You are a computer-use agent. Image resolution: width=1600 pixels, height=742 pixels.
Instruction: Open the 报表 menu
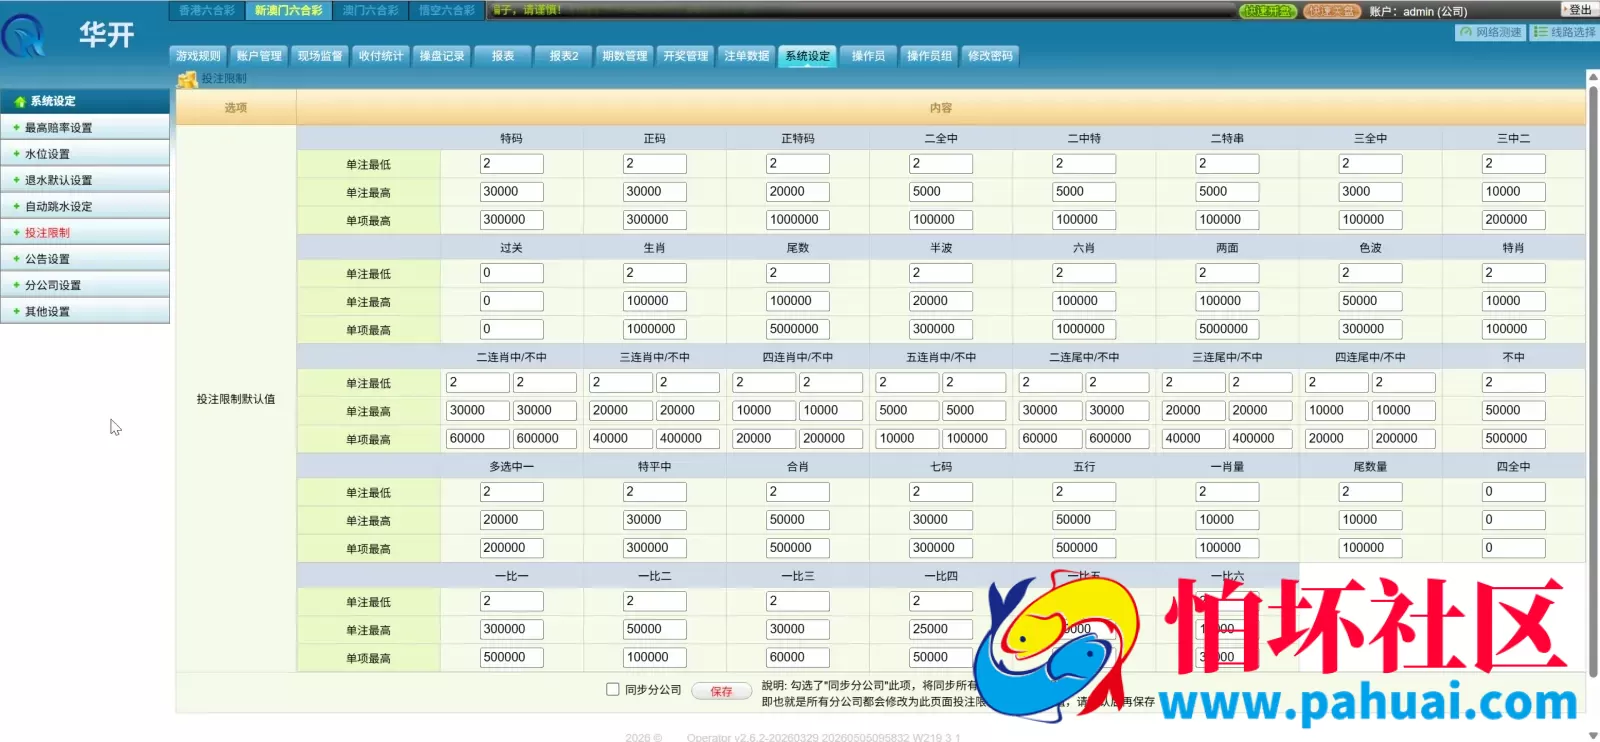pos(503,56)
